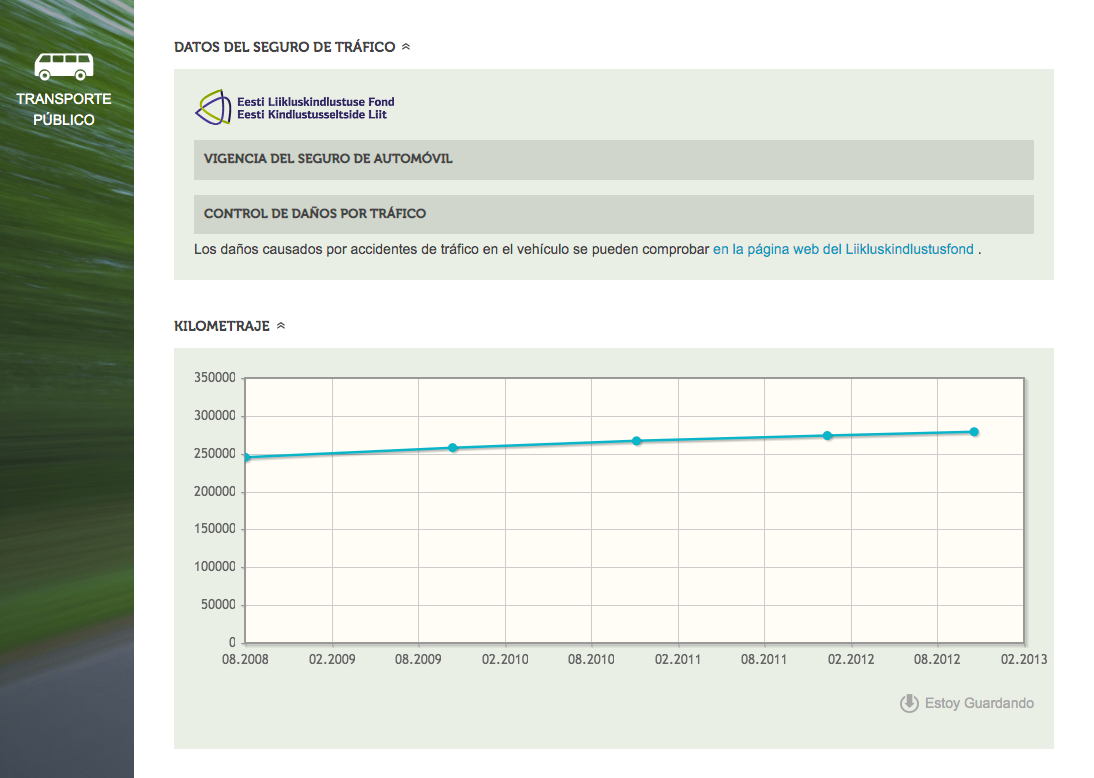Select the chart data point near 02.2012
Image resolution: width=1094 pixels, height=778 pixels.
click(x=827, y=435)
